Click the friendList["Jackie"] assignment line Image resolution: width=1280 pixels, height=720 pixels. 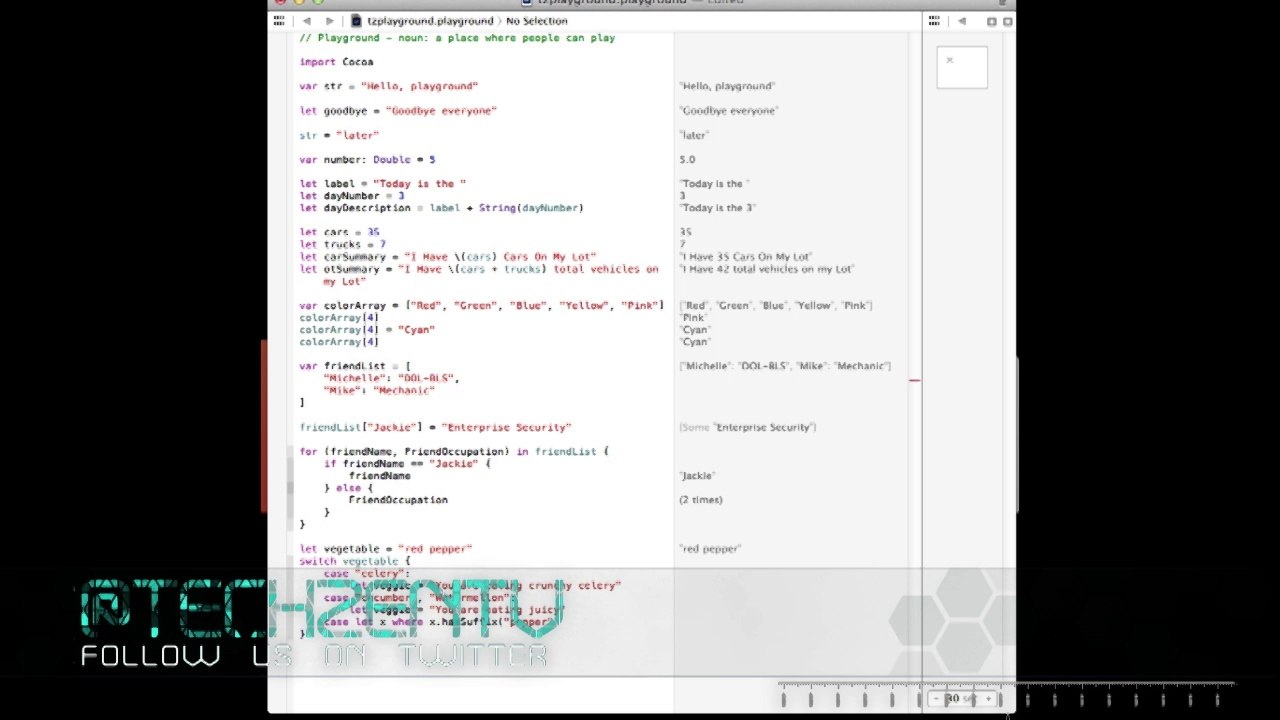coord(435,427)
